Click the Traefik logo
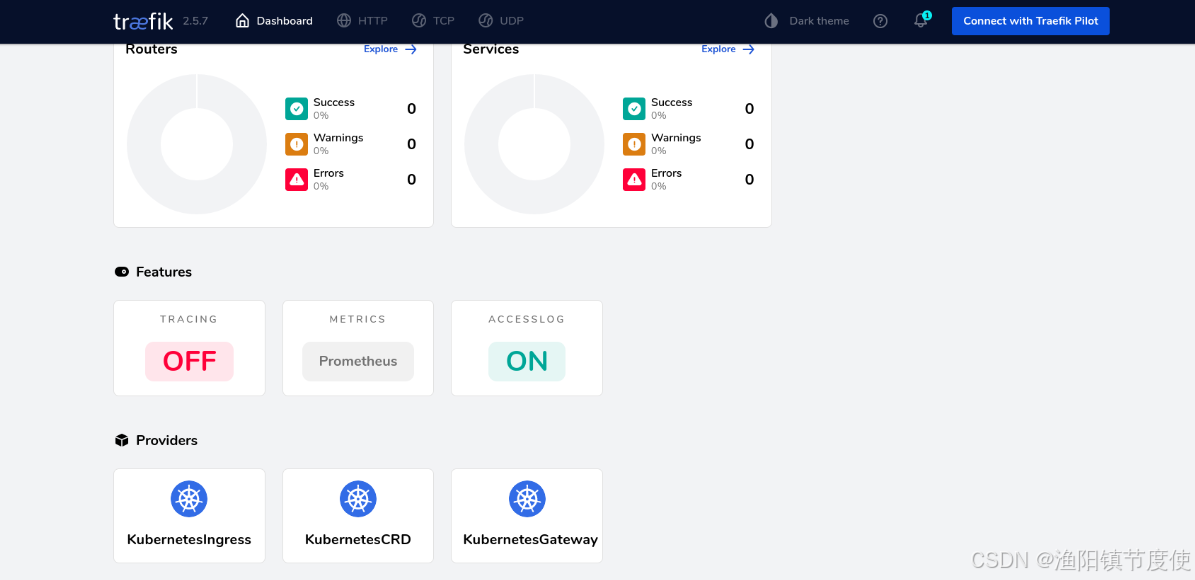The width and height of the screenshot is (1195, 580). pos(143,21)
